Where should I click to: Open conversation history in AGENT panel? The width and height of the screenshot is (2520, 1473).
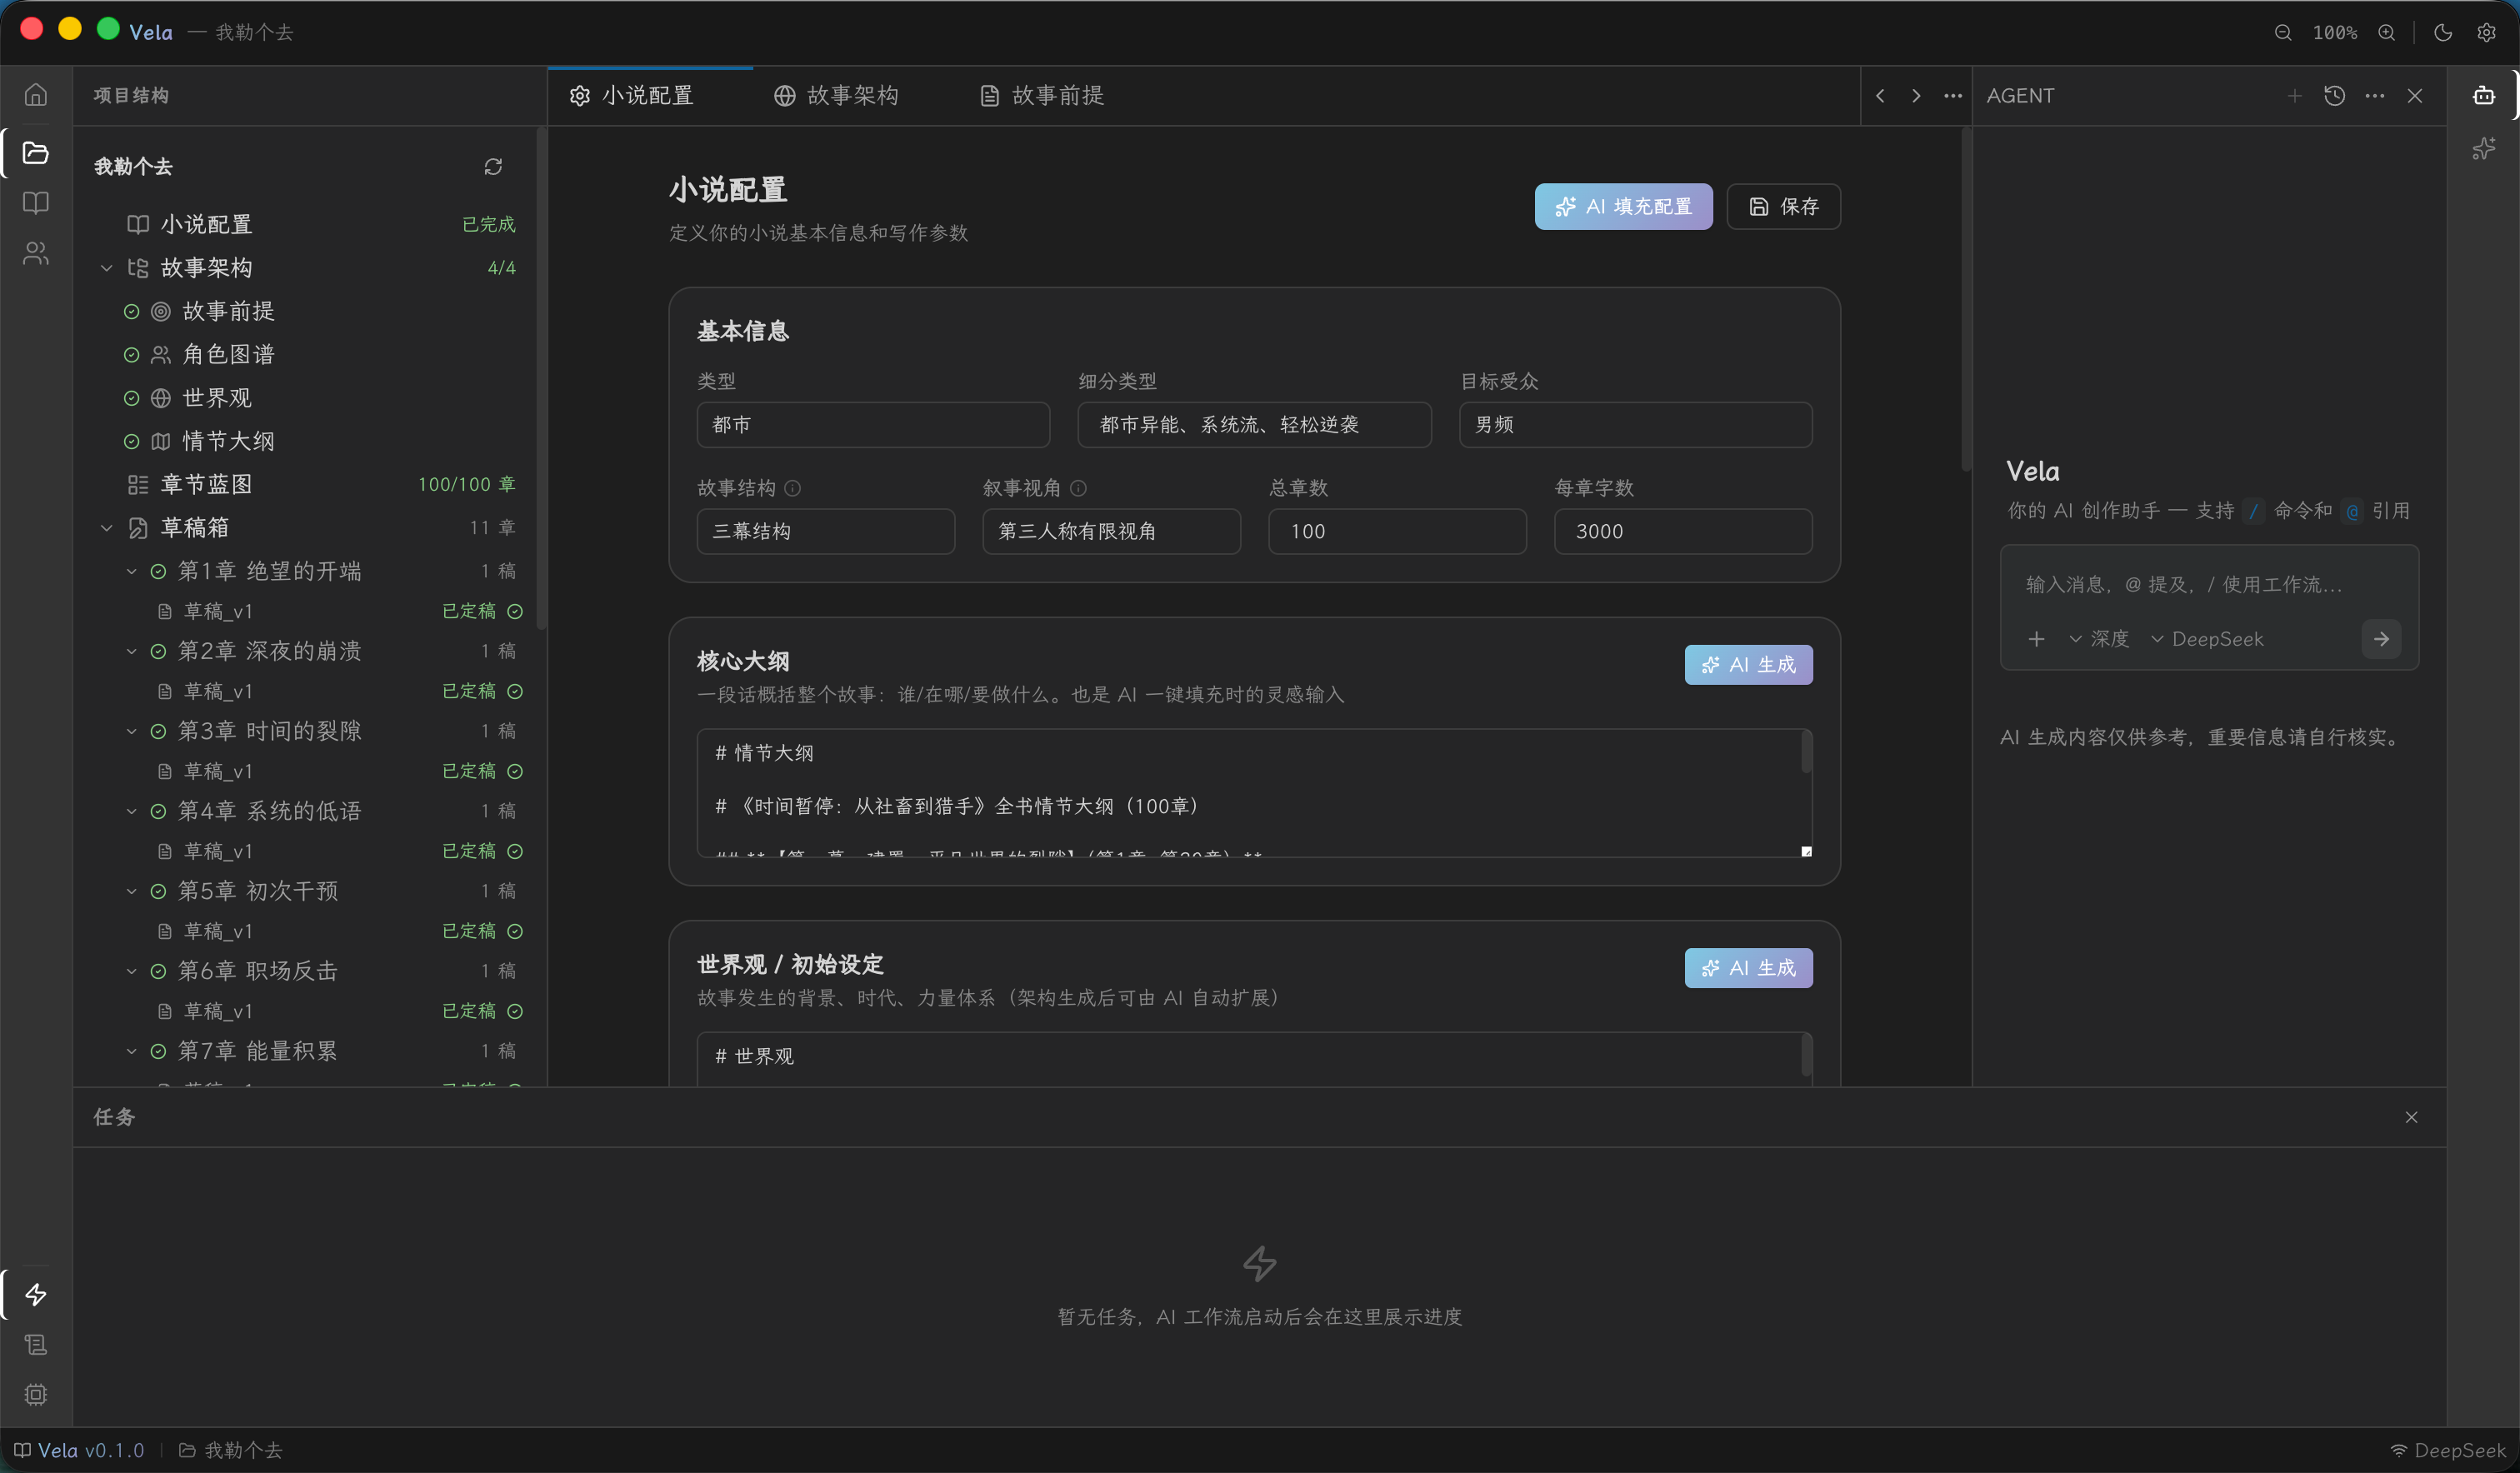(2335, 95)
